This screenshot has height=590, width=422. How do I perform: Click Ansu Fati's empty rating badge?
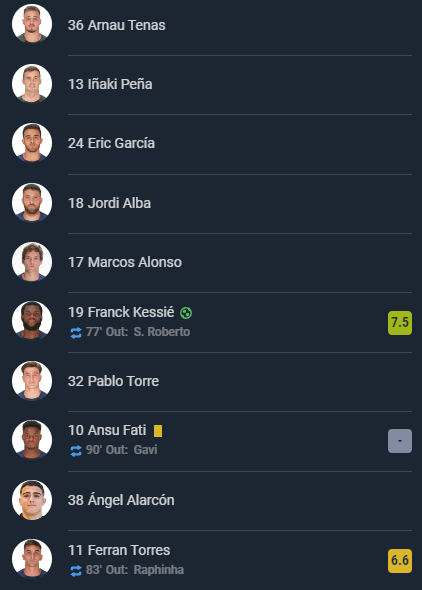[400, 441]
